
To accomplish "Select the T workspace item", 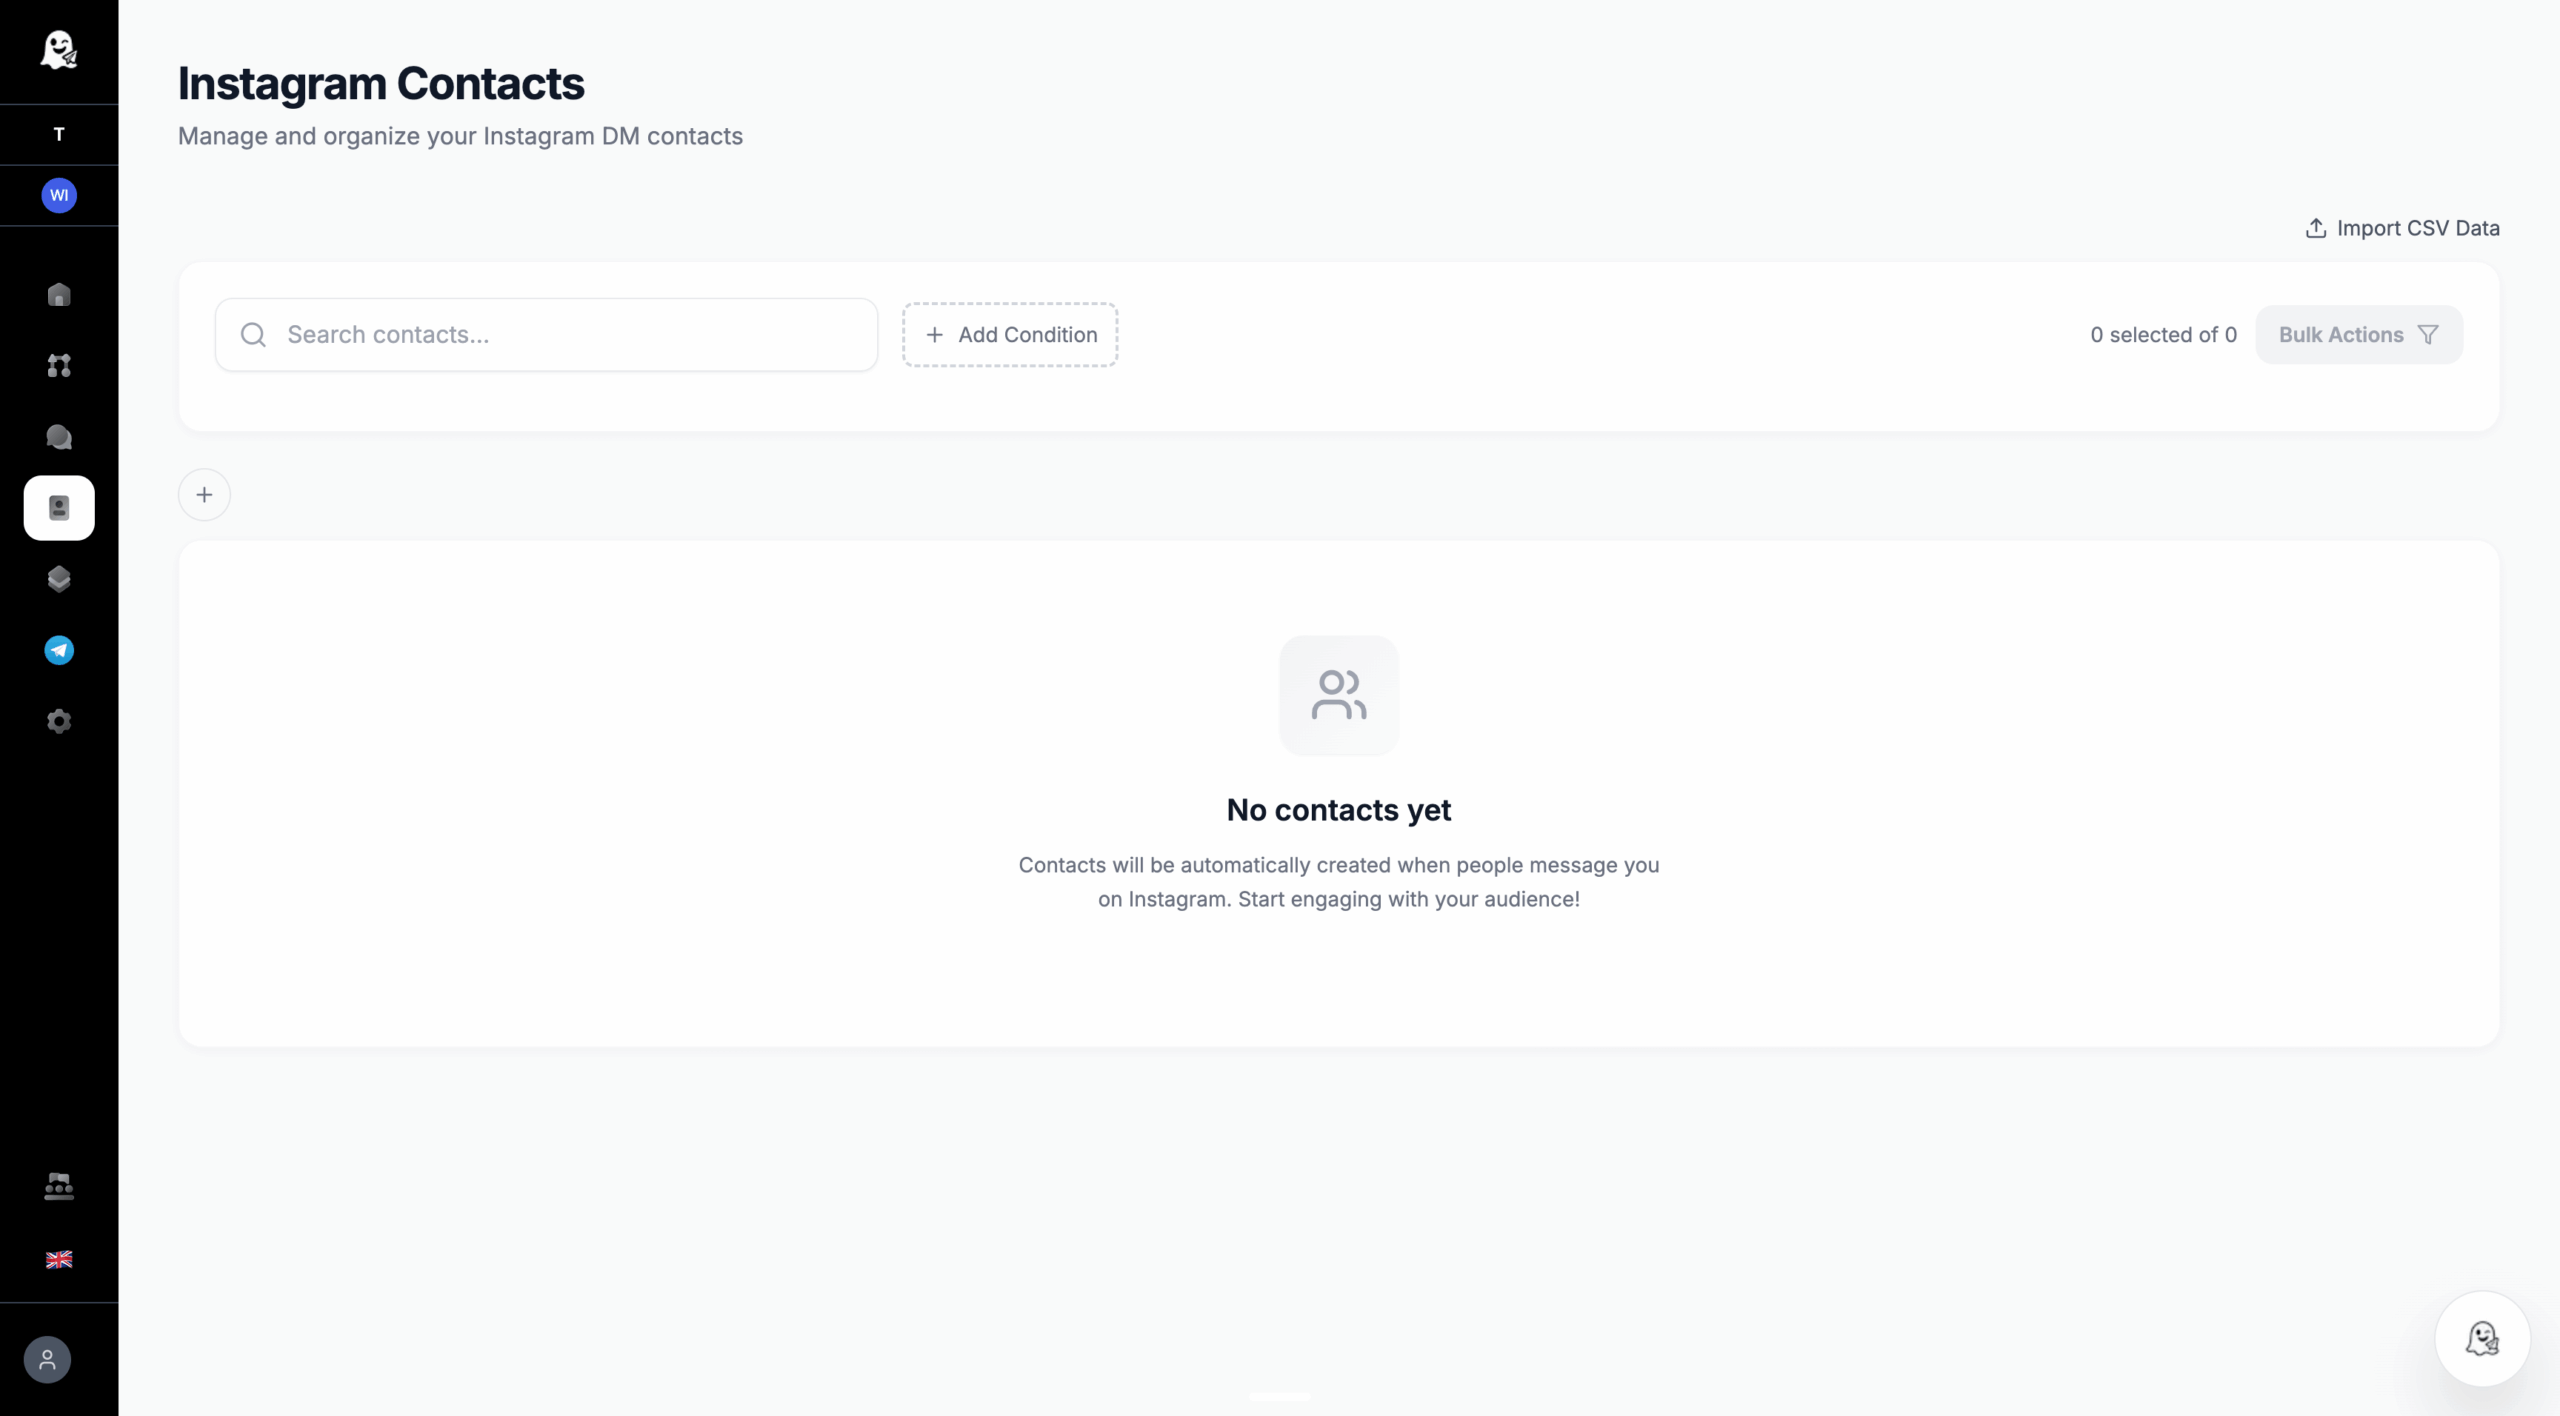I will coord(59,134).
